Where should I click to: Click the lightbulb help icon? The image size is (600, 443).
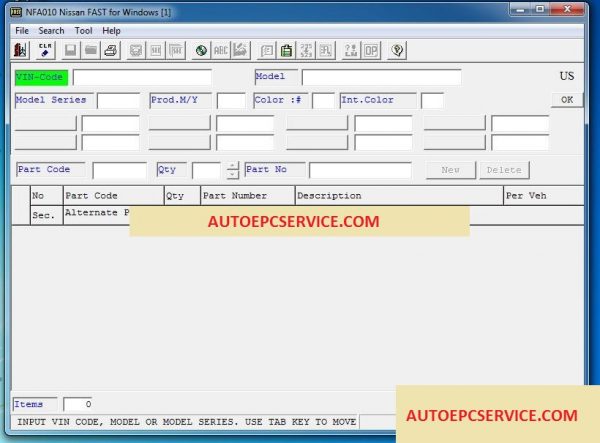point(397,50)
